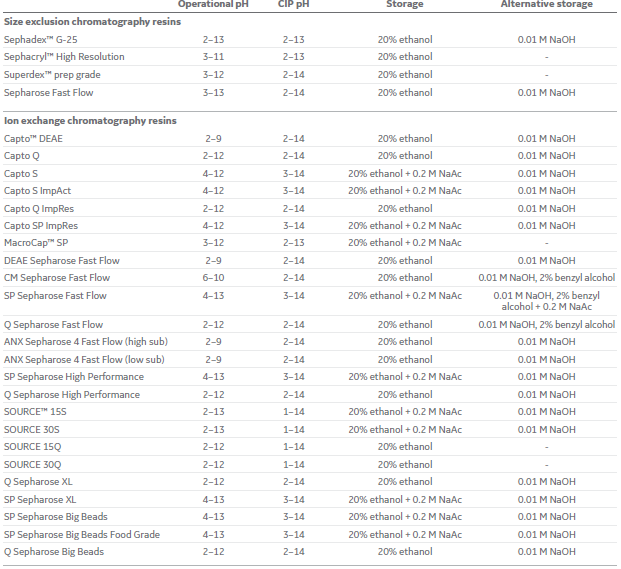The height and width of the screenshot is (569, 621).
Task: Select 0.01 M NaOH in Capto DEAE row
Action: 547,139
